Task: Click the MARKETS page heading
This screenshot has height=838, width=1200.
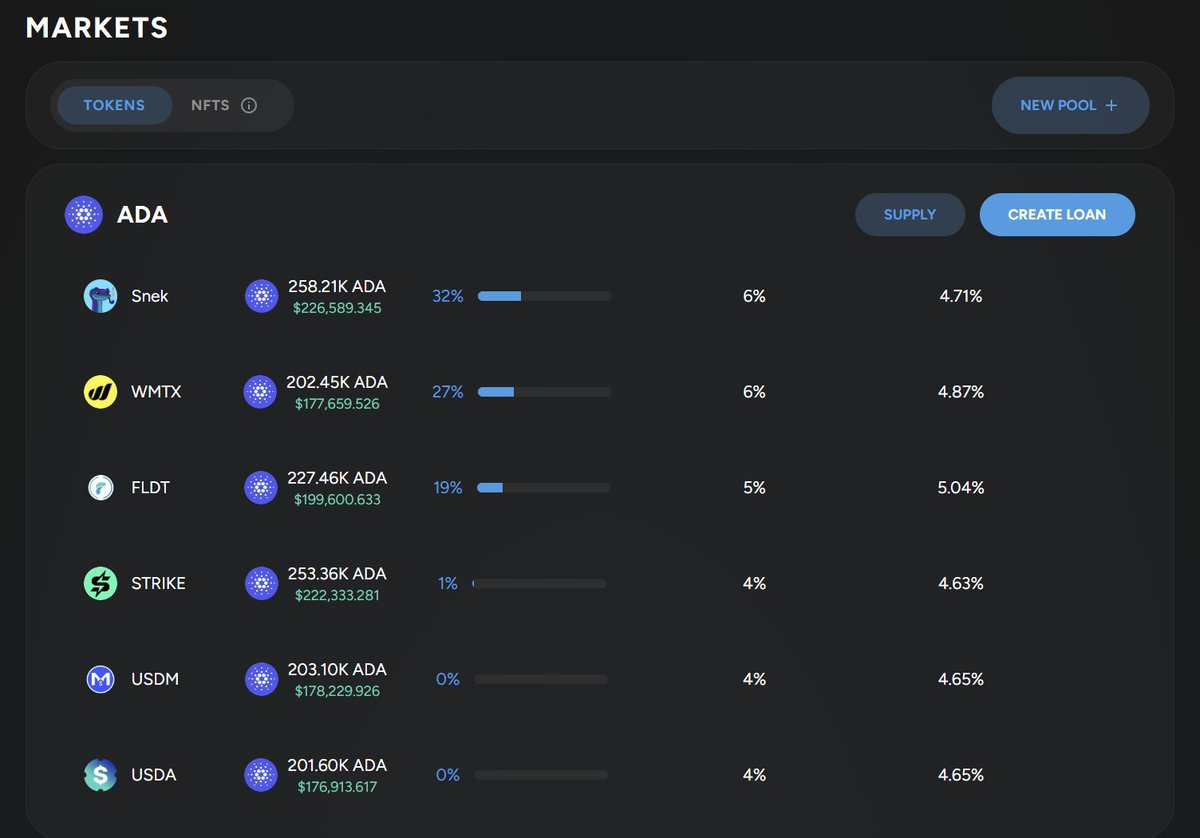Action: 97,28
